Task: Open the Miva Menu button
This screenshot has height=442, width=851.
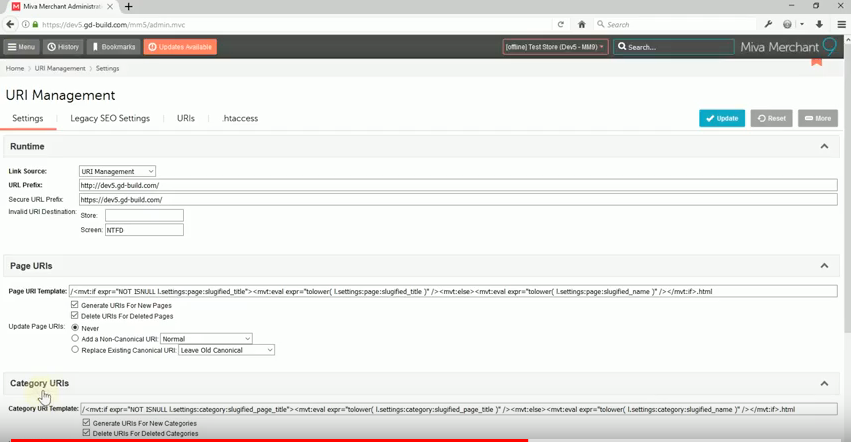Action: point(21,47)
